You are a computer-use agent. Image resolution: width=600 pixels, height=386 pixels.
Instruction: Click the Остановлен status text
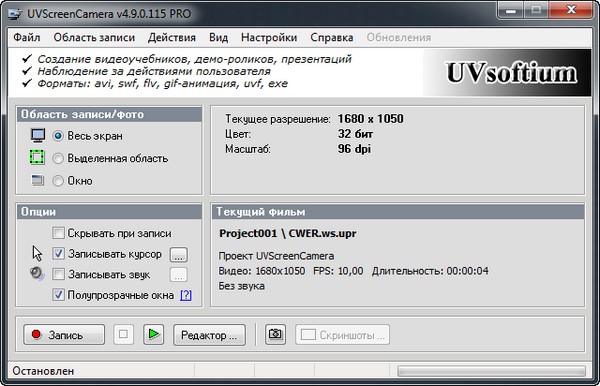43,371
